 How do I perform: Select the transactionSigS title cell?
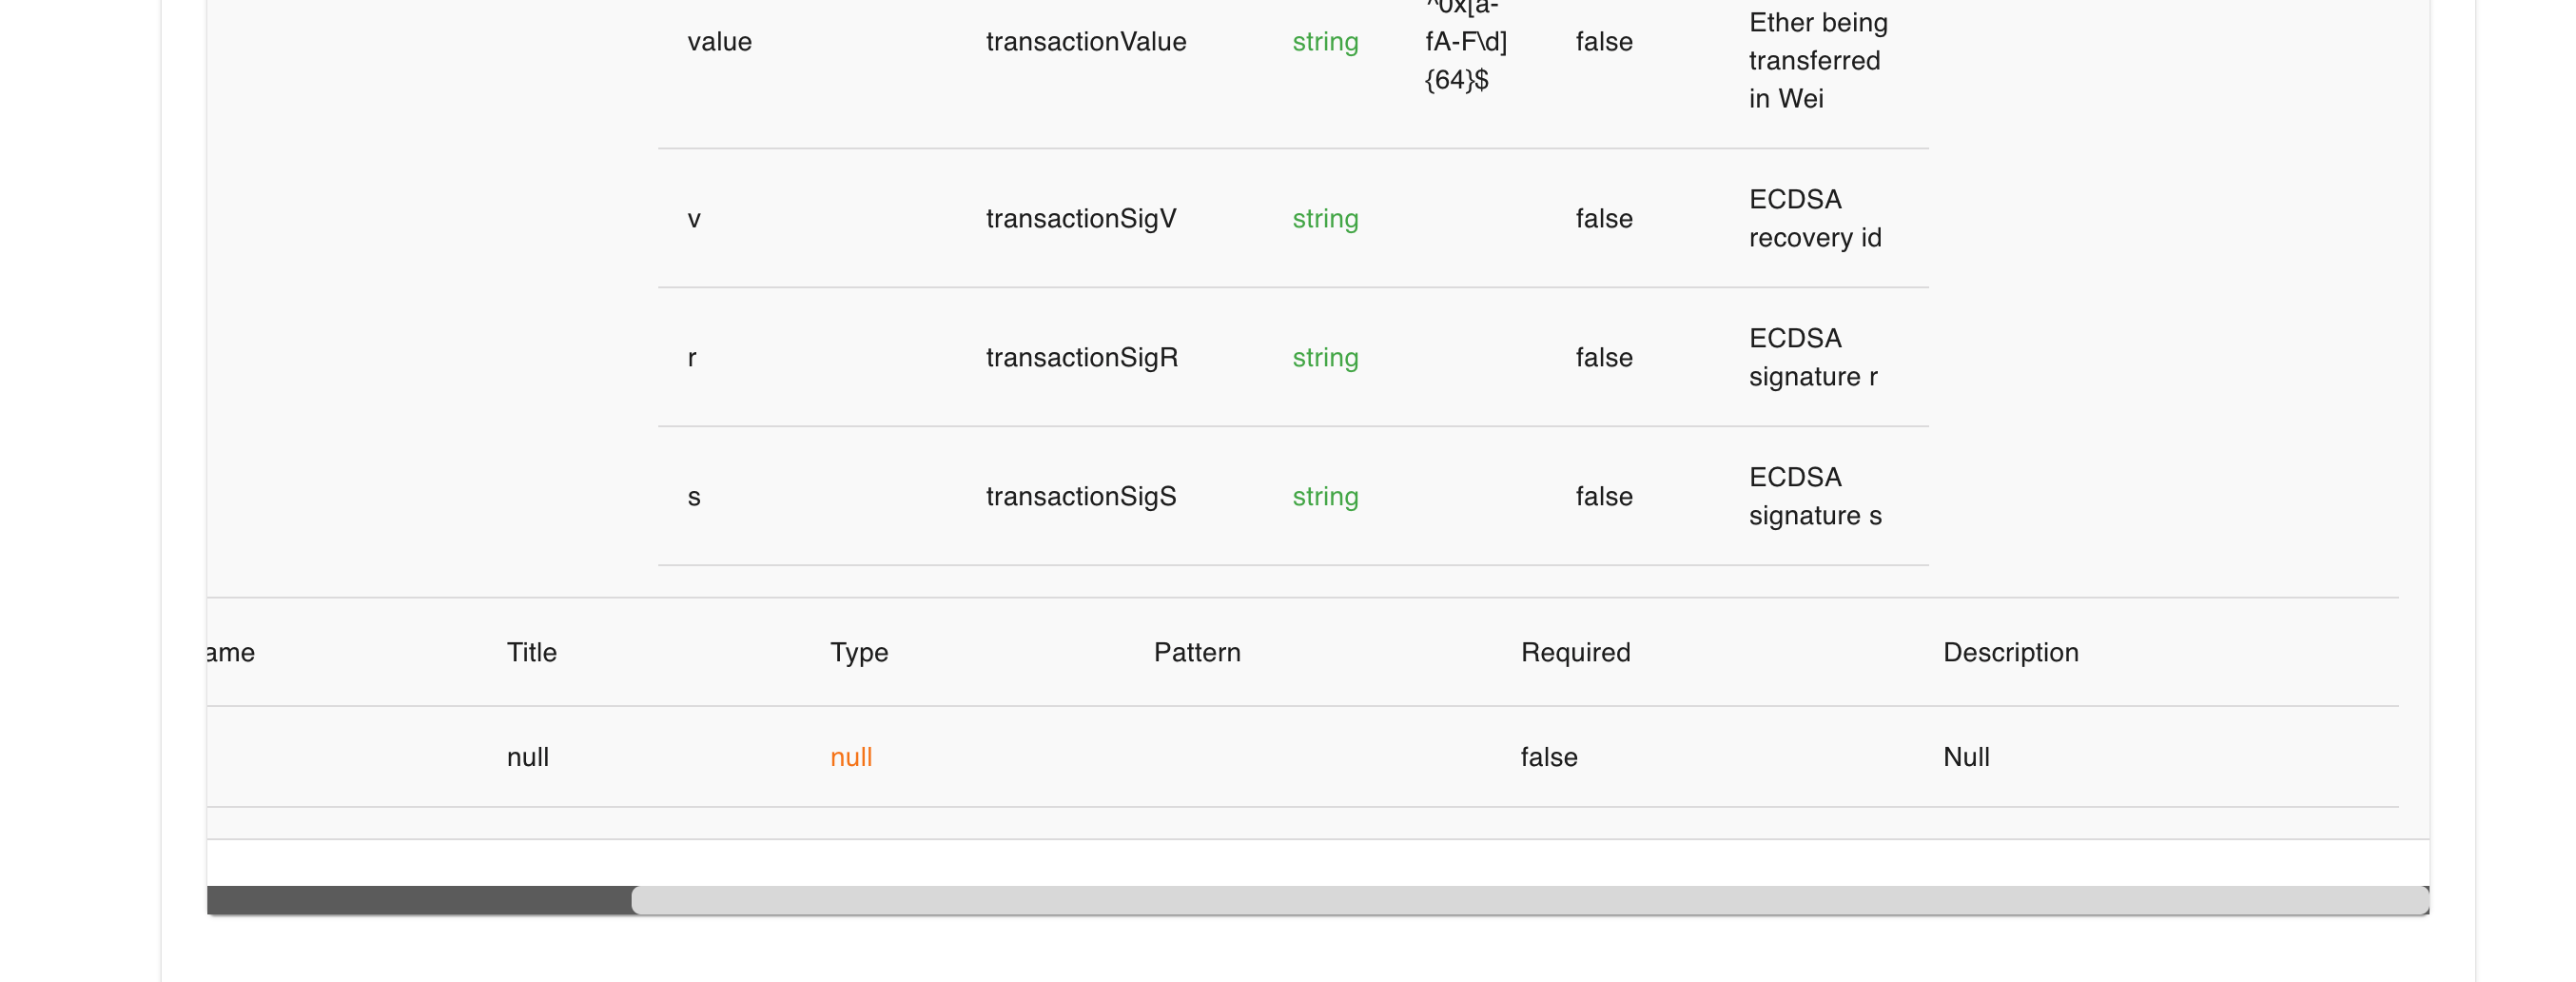(x=1081, y=497)
